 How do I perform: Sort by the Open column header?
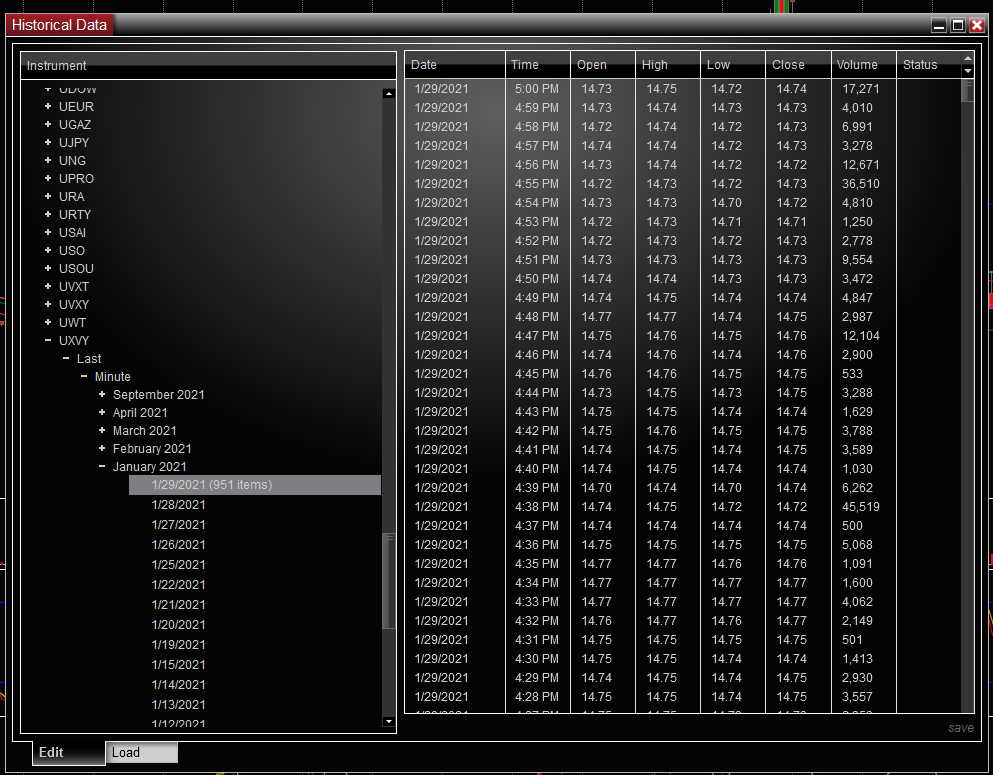tap(603, 65)
